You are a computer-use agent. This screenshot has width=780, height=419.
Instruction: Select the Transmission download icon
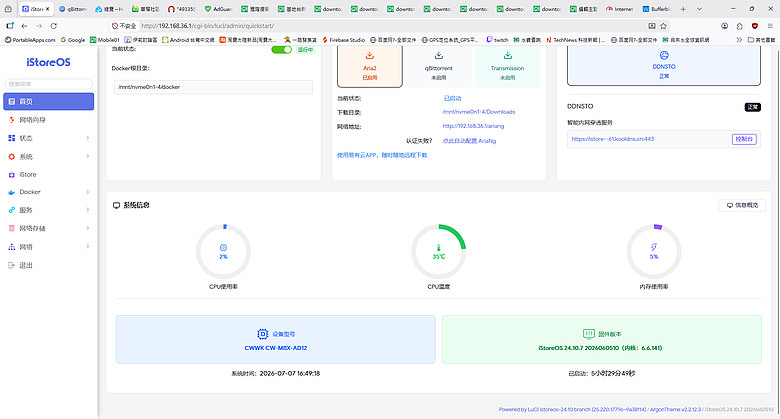(x=507, y=55)
